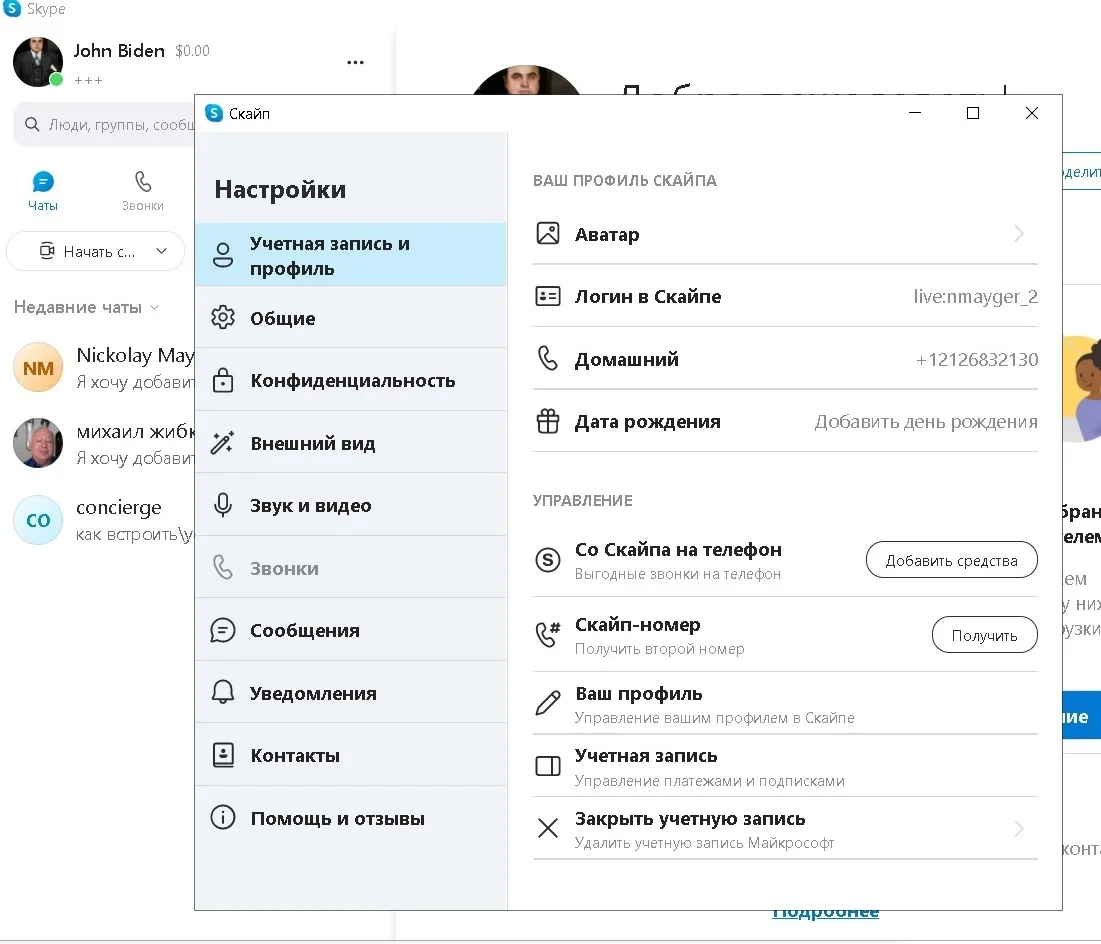
Task: Open the more options ellipsis near John Biden
Action: pyautogui.click(x=355, y=62)
